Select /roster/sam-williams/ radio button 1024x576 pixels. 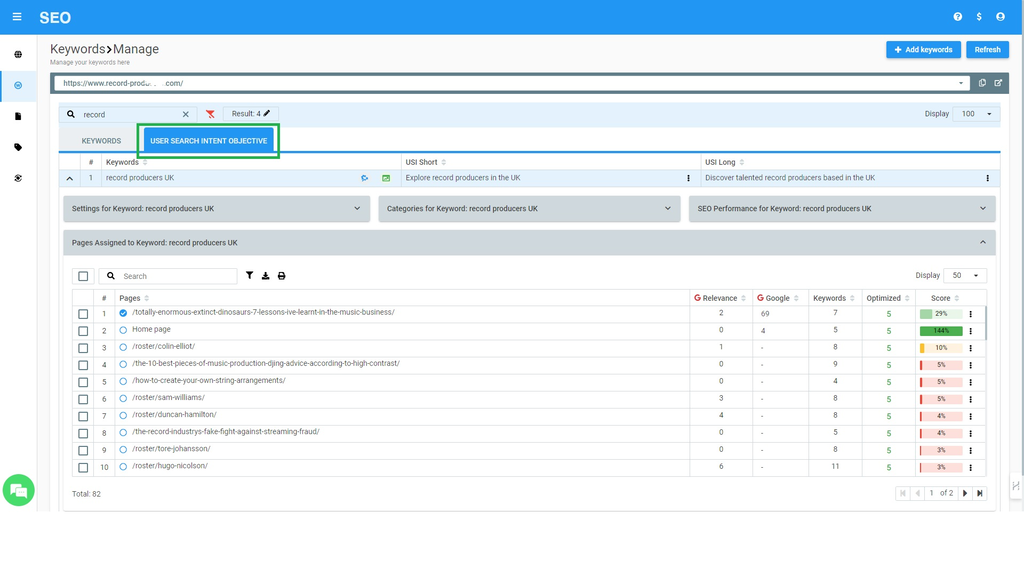[123, 398]
